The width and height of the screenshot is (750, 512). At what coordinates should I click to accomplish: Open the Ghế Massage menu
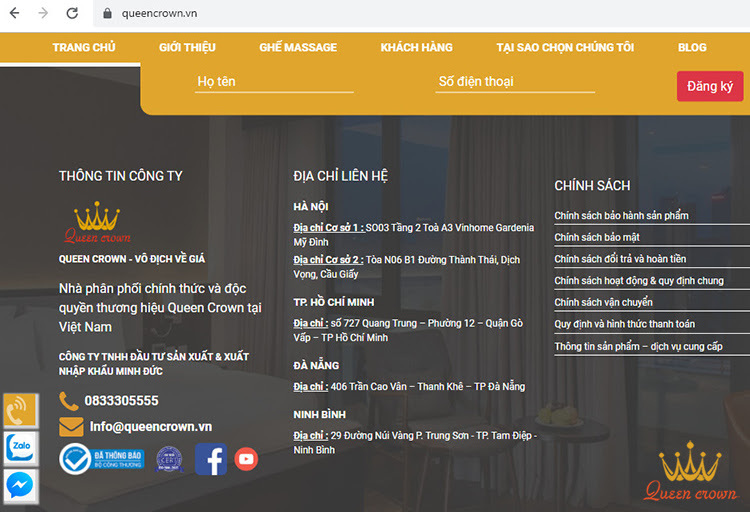298,47
